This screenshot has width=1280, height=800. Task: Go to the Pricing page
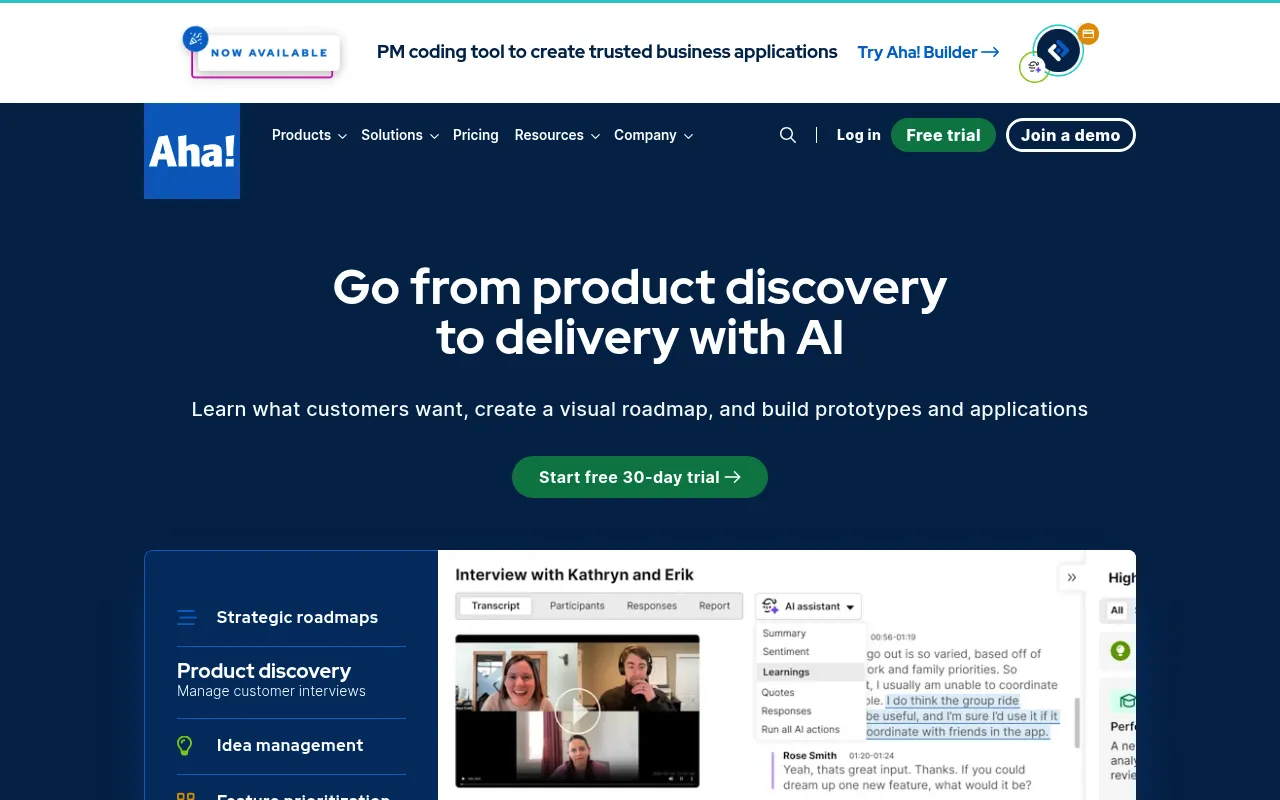[476, 135]
